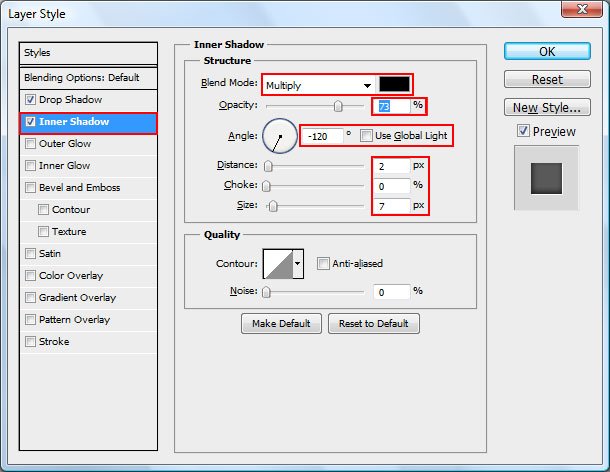Click the Choke slider handle
The height and width of the screenshot is (472, 610).
tap(266, 186)
